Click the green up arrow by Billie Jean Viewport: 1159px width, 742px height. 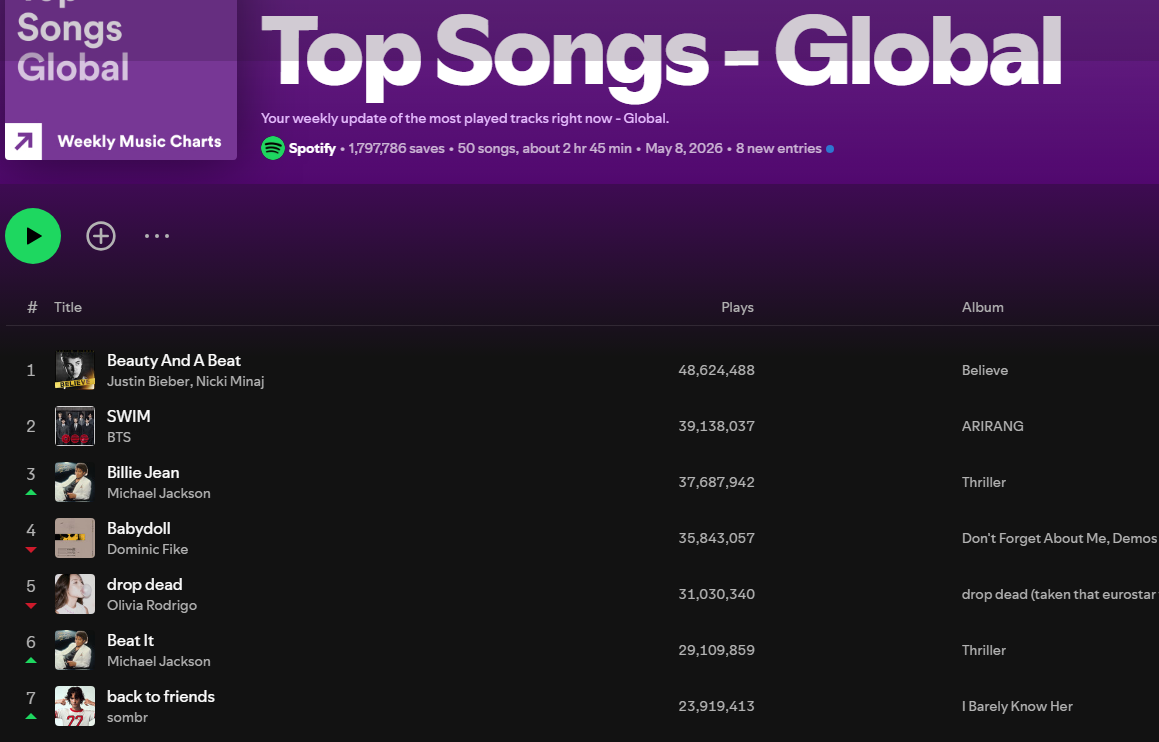point(31,492)
